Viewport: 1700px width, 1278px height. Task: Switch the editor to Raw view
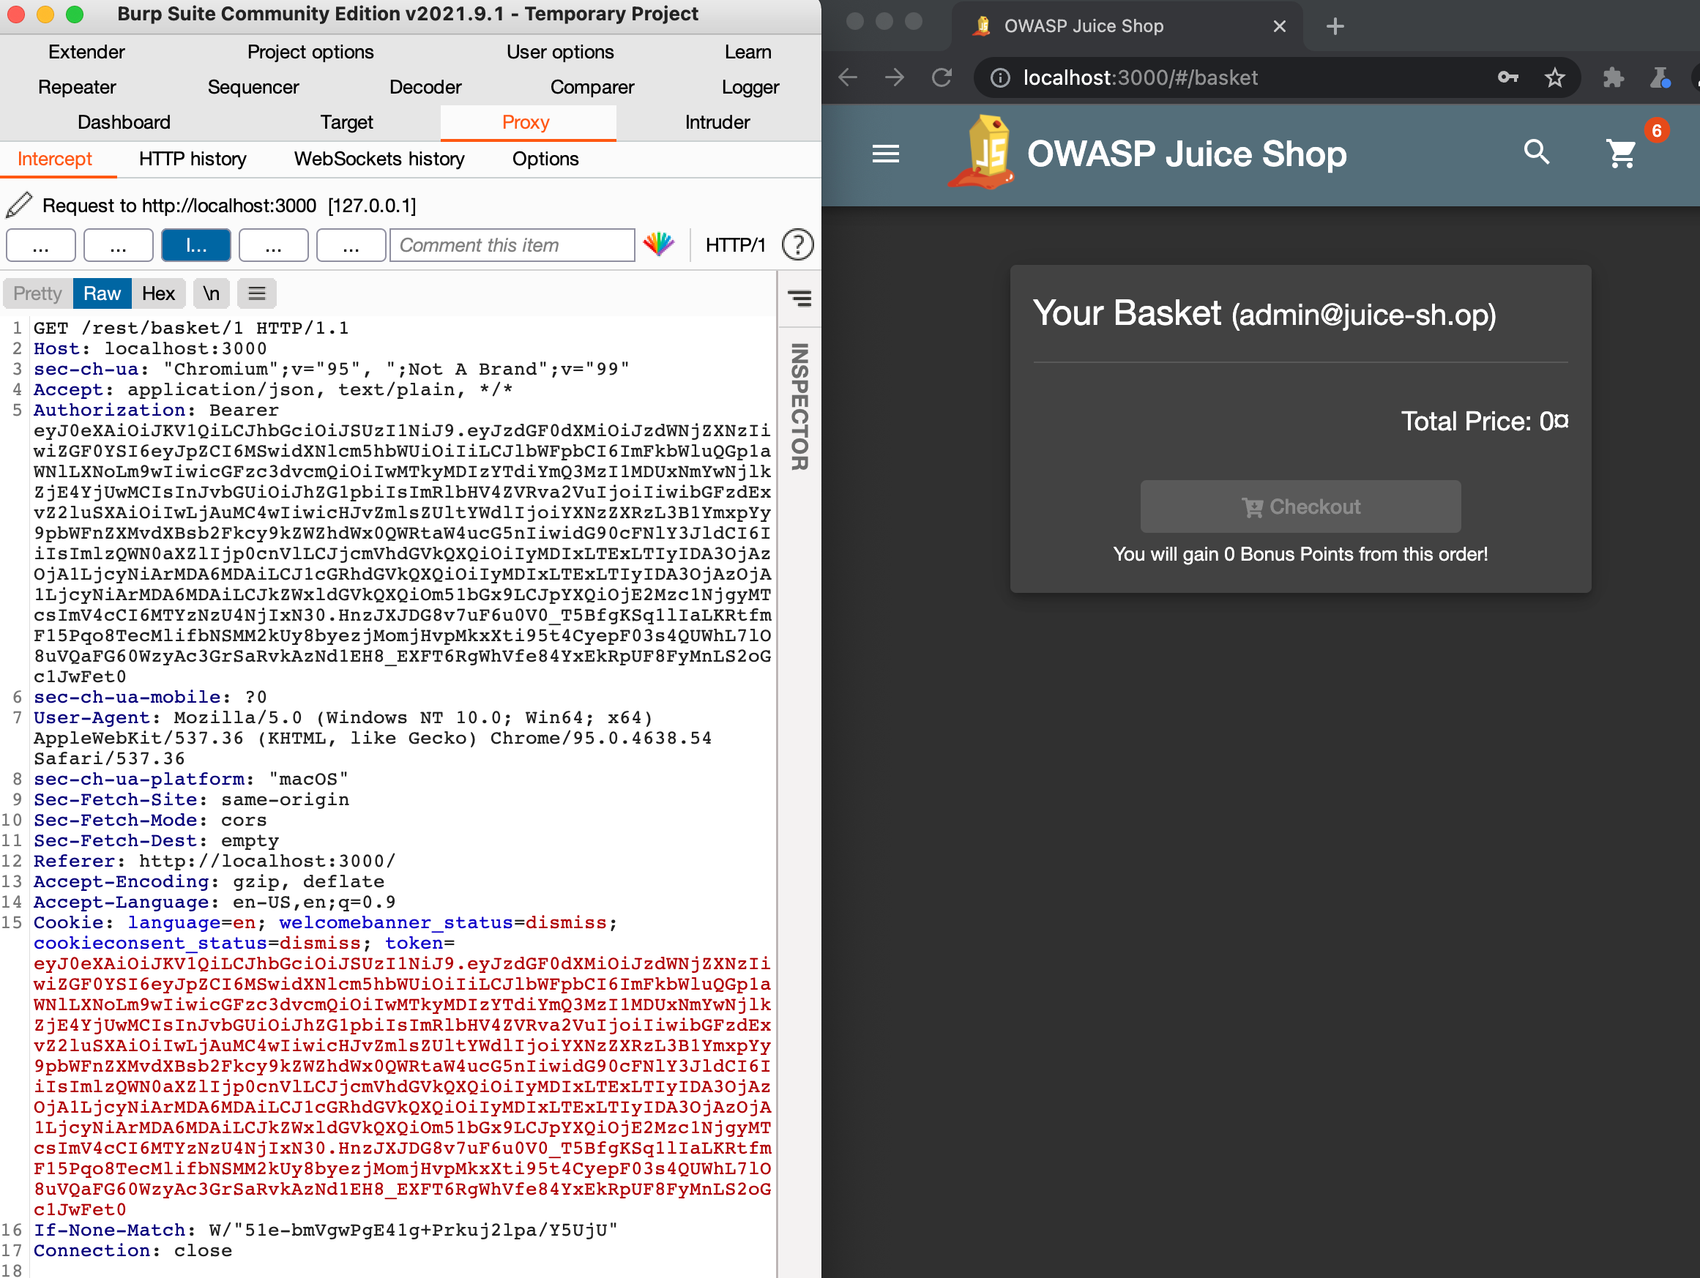coord(102,293)
